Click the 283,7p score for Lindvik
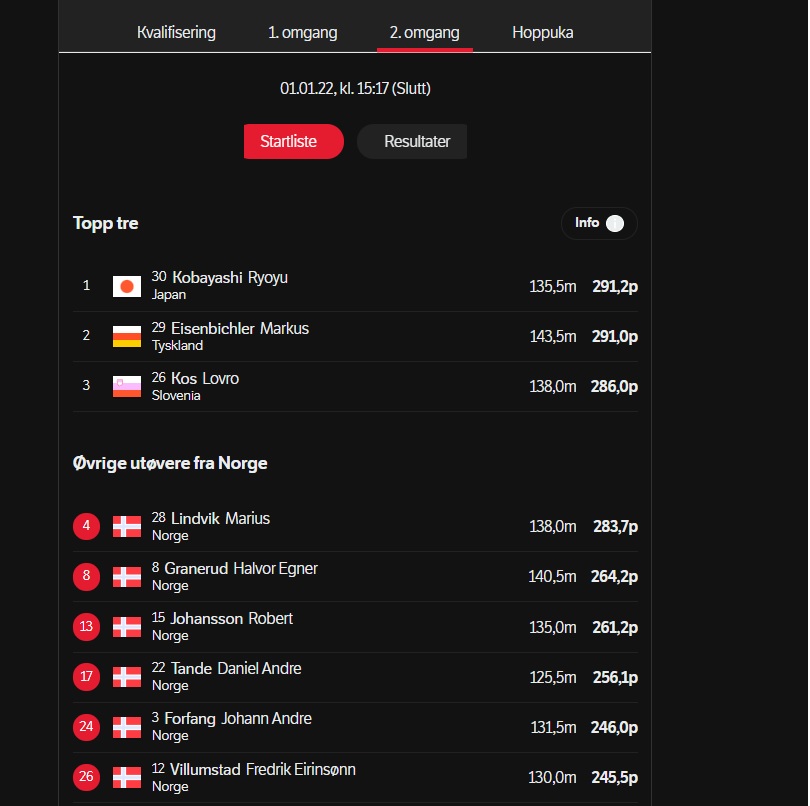Viewport: 810px width, 806px height. (x=615, y=526)
